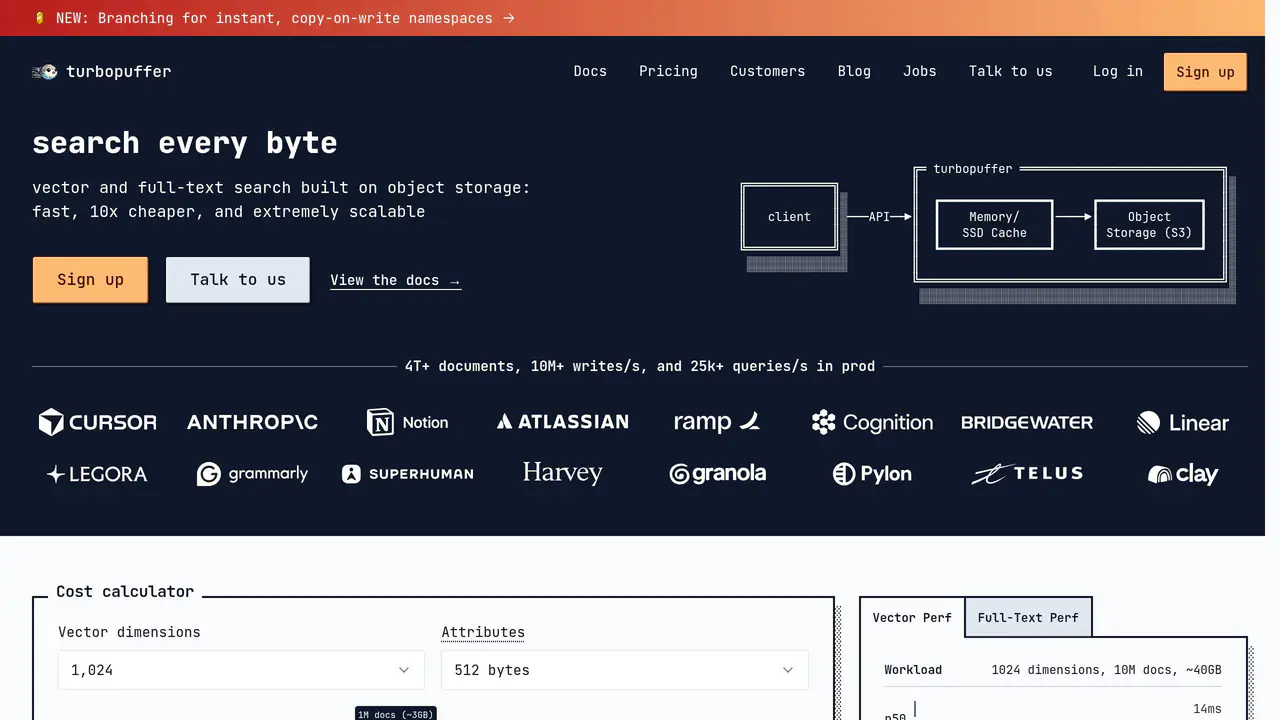Click the Memory/SSD Cache box in the diagram

pos(994,224)
